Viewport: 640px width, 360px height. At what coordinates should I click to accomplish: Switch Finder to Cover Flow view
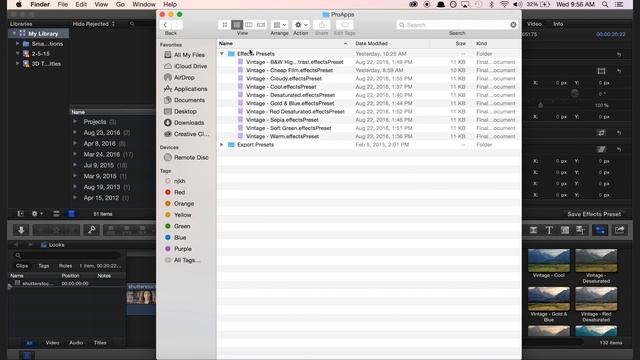(261, 25)
